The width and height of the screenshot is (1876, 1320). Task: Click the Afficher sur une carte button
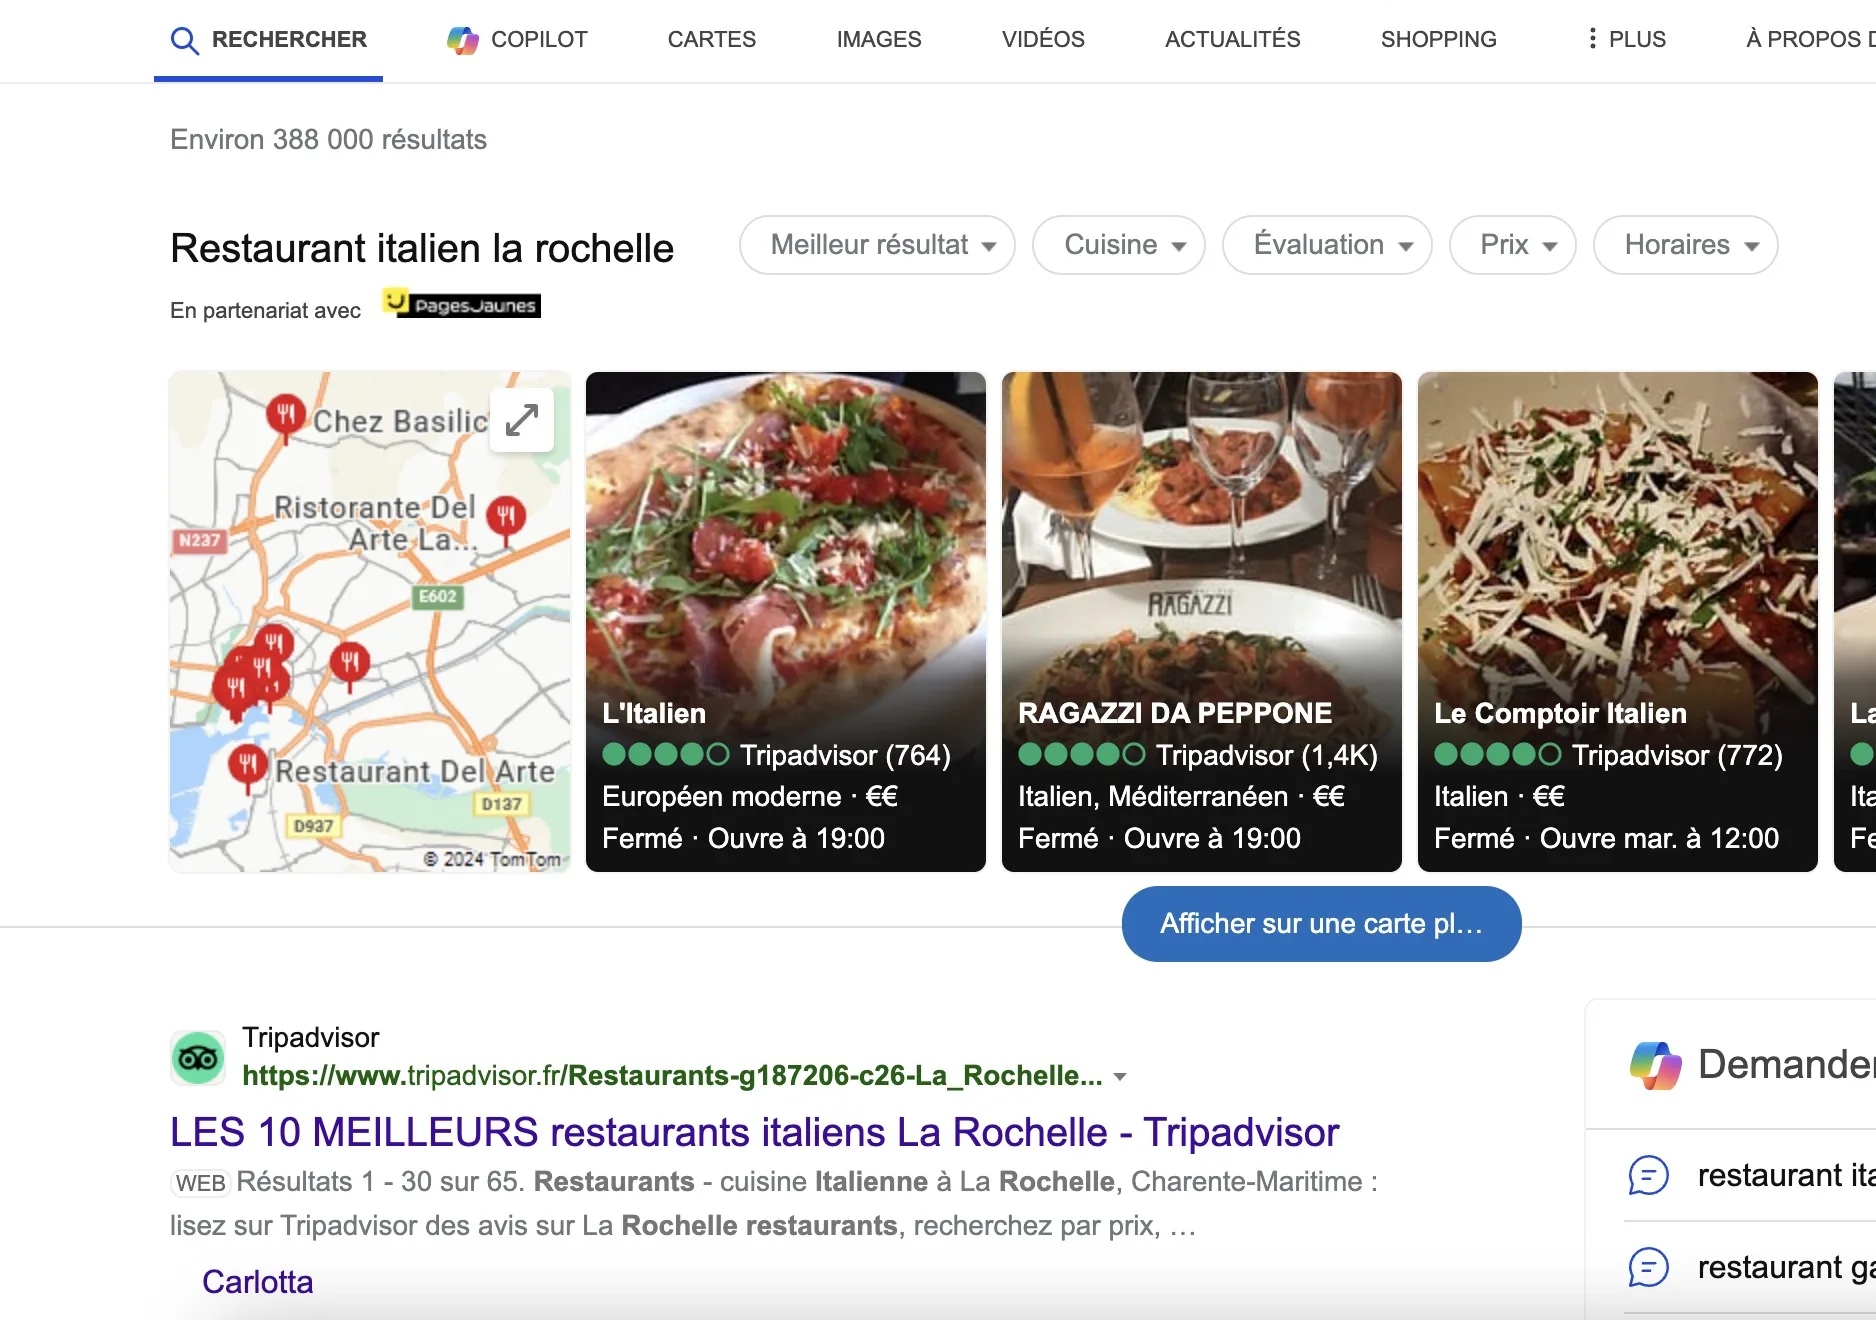tap(1321, 924)
